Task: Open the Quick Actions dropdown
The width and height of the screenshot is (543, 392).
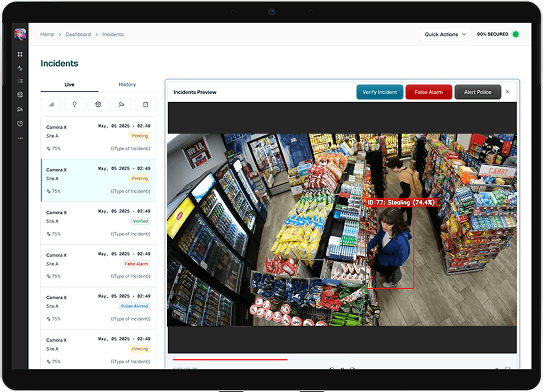Action: pos(445,34)
